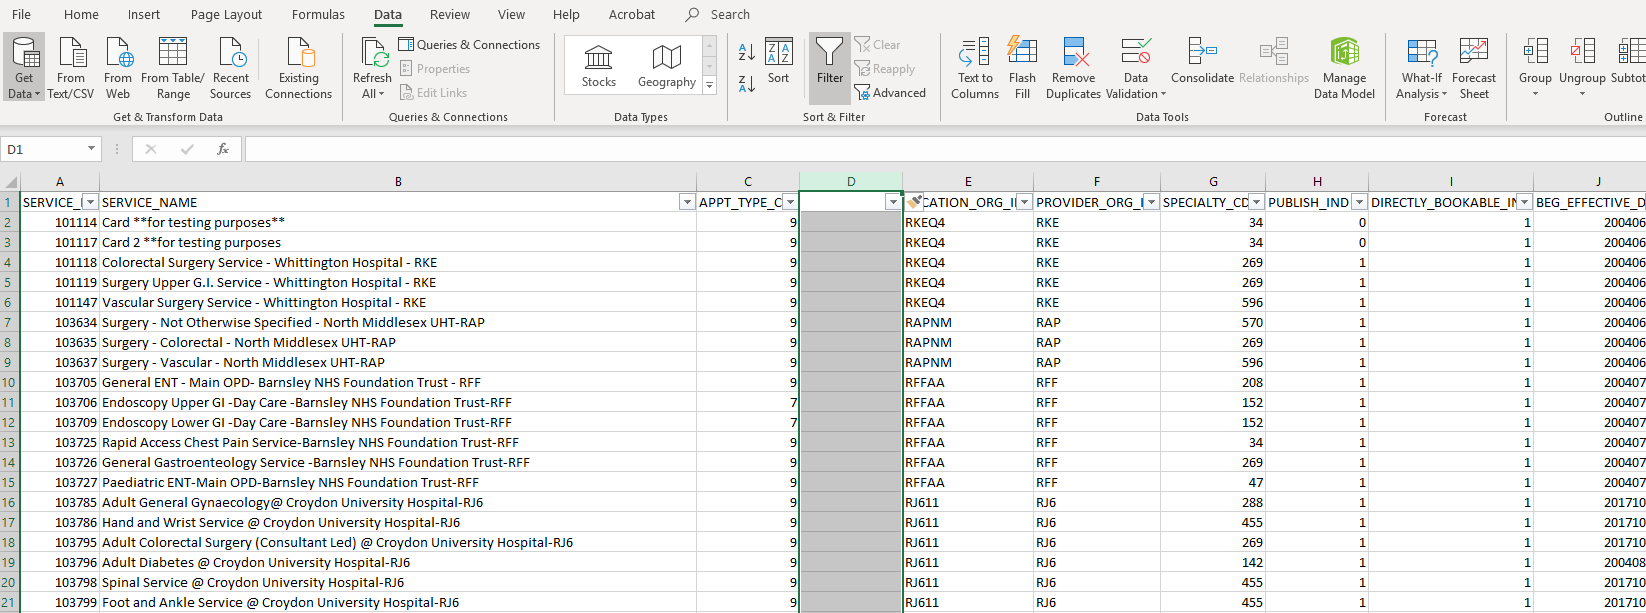This screenshot has height=613, width=1646.
Task: Select column B header
Action: (398, 181)
